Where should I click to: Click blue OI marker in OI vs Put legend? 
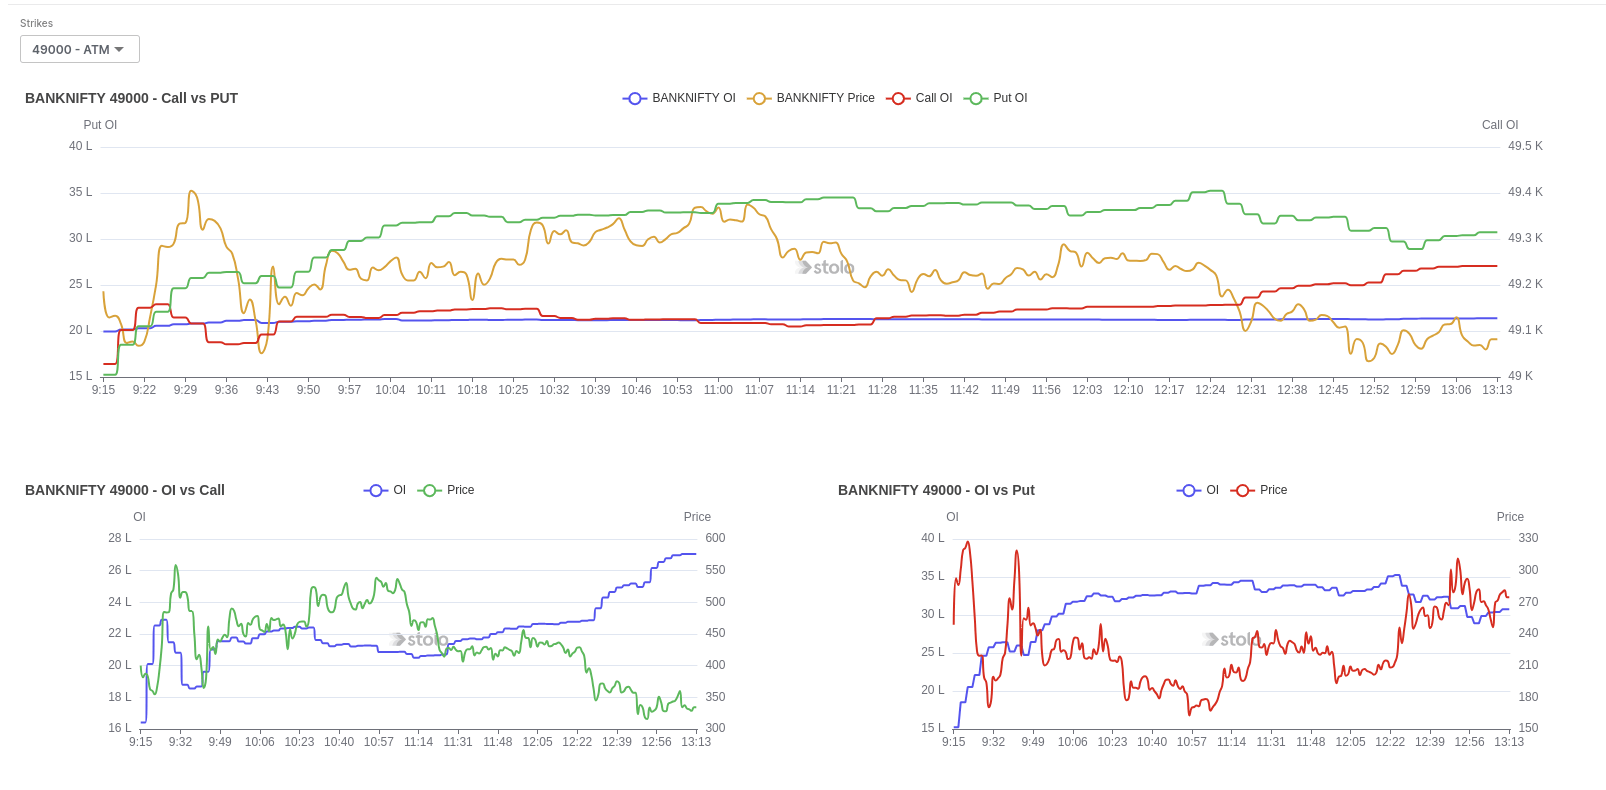pyautogui.click(x=1189, y=490)
